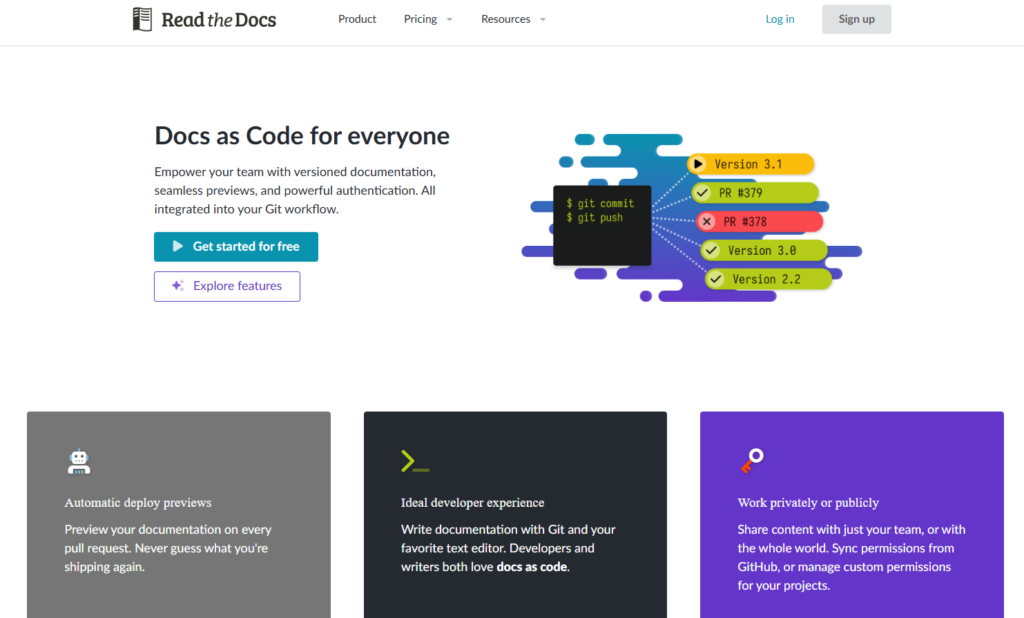Open the Resources dropdown
The width and height of the screenshot is (1024, 618).
(505, 18)
